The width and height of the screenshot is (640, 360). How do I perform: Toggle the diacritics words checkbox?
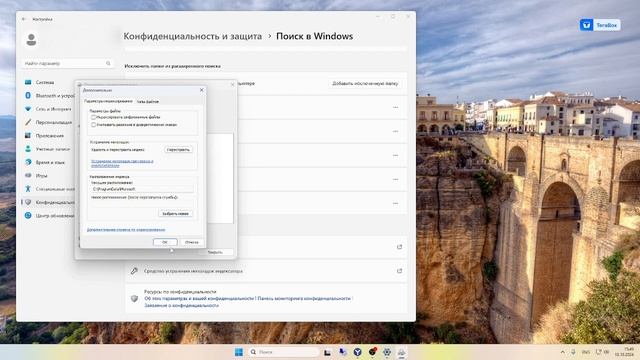(93, 125)
